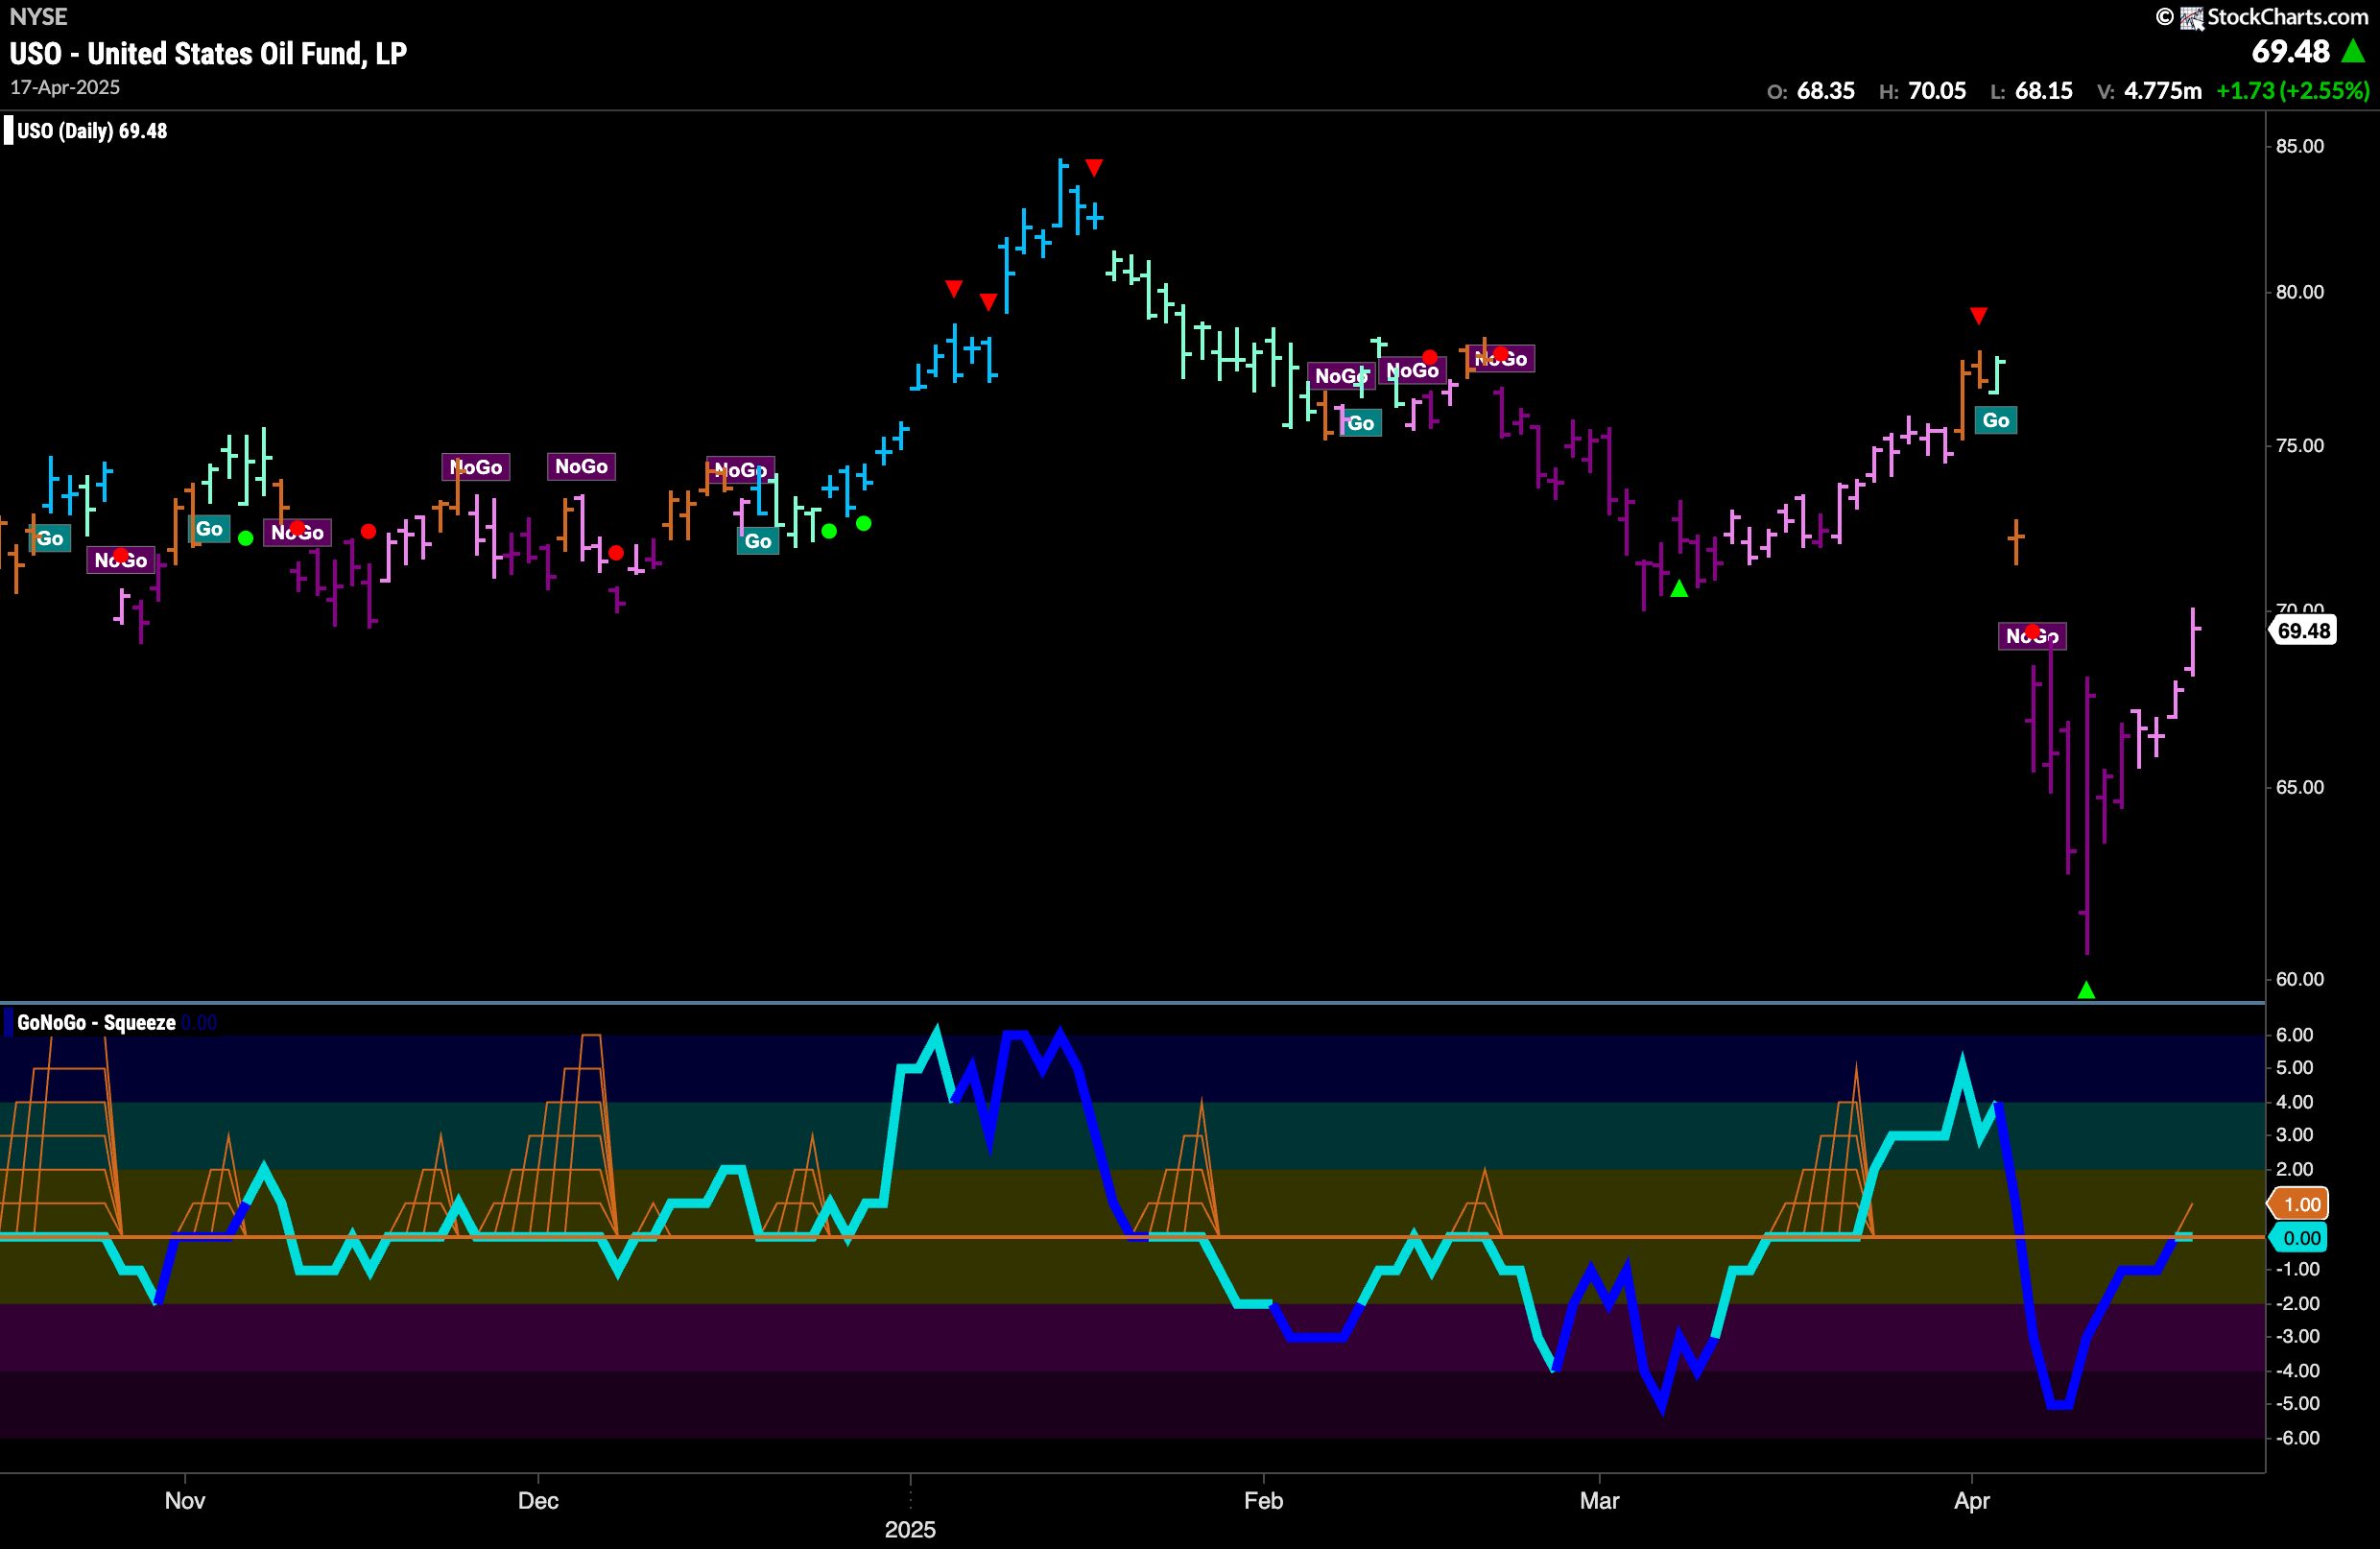
Task: Click the high value H: 70.05
Action: click(1922, 91)
